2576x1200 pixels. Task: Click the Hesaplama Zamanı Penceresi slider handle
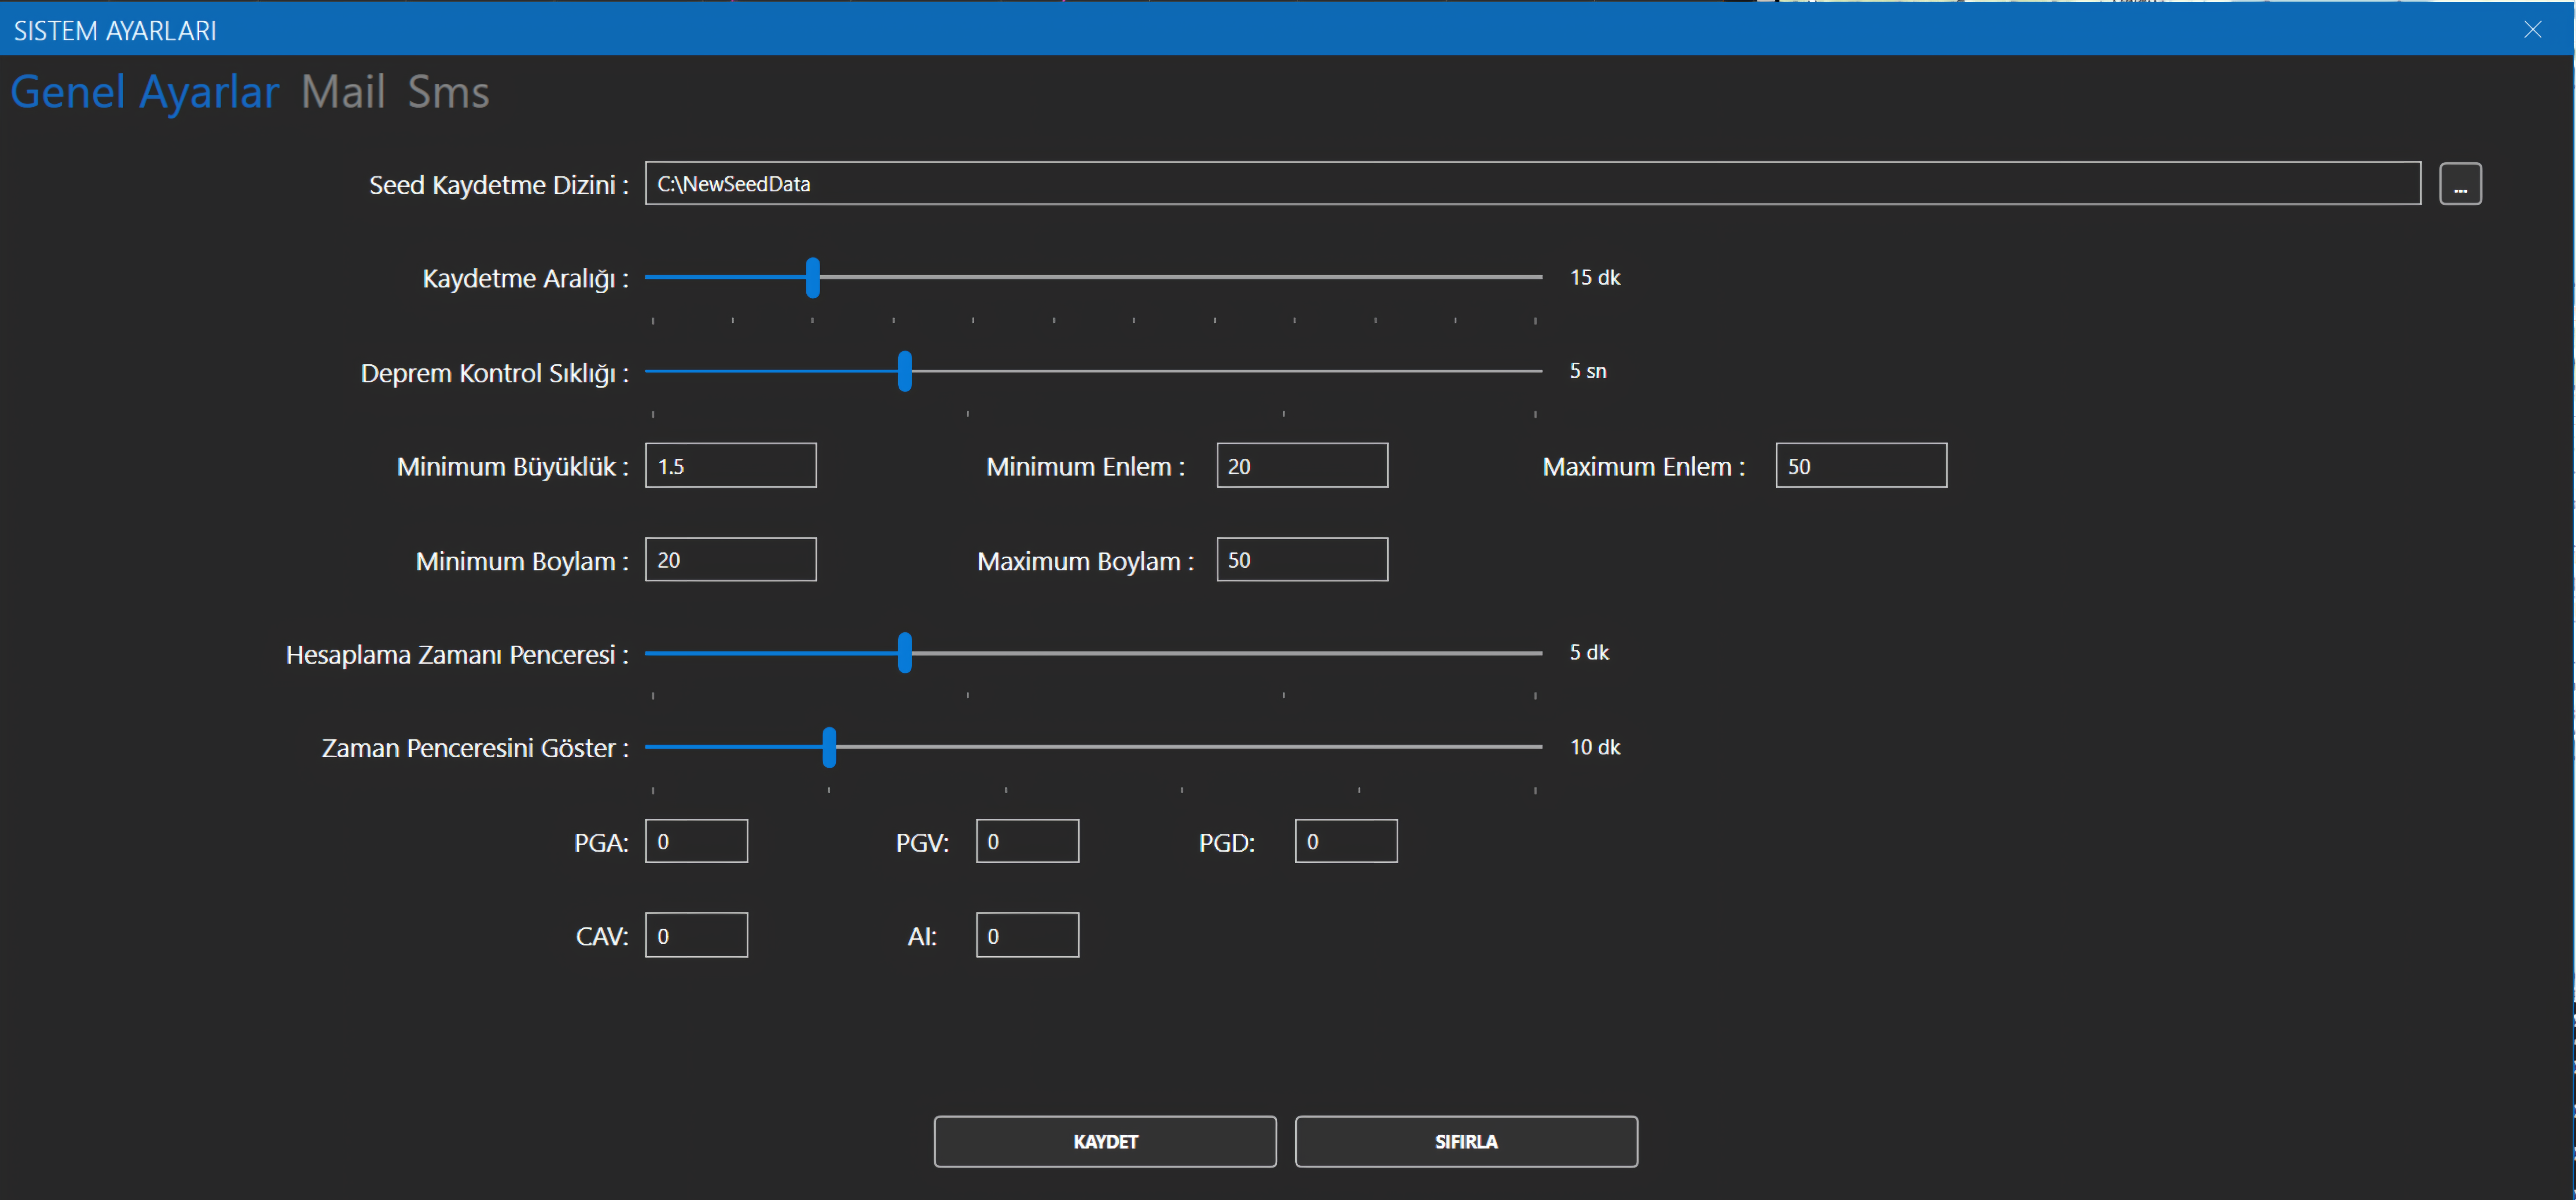pos(905,653)
